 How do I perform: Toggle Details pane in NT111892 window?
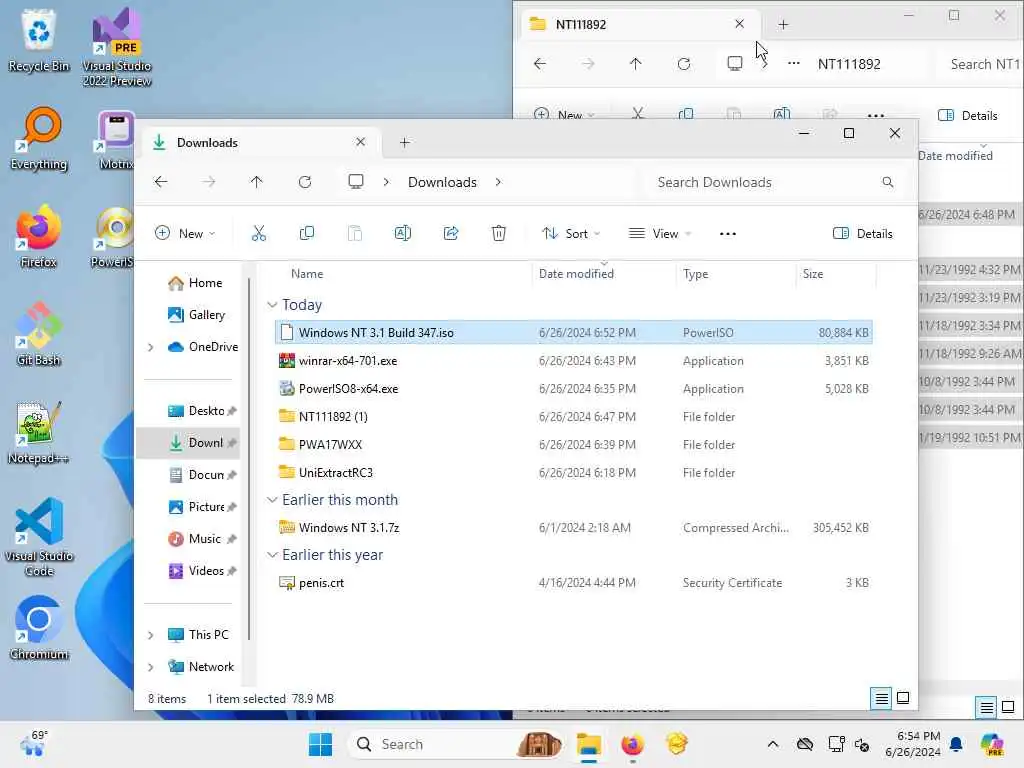click(968, 116)
